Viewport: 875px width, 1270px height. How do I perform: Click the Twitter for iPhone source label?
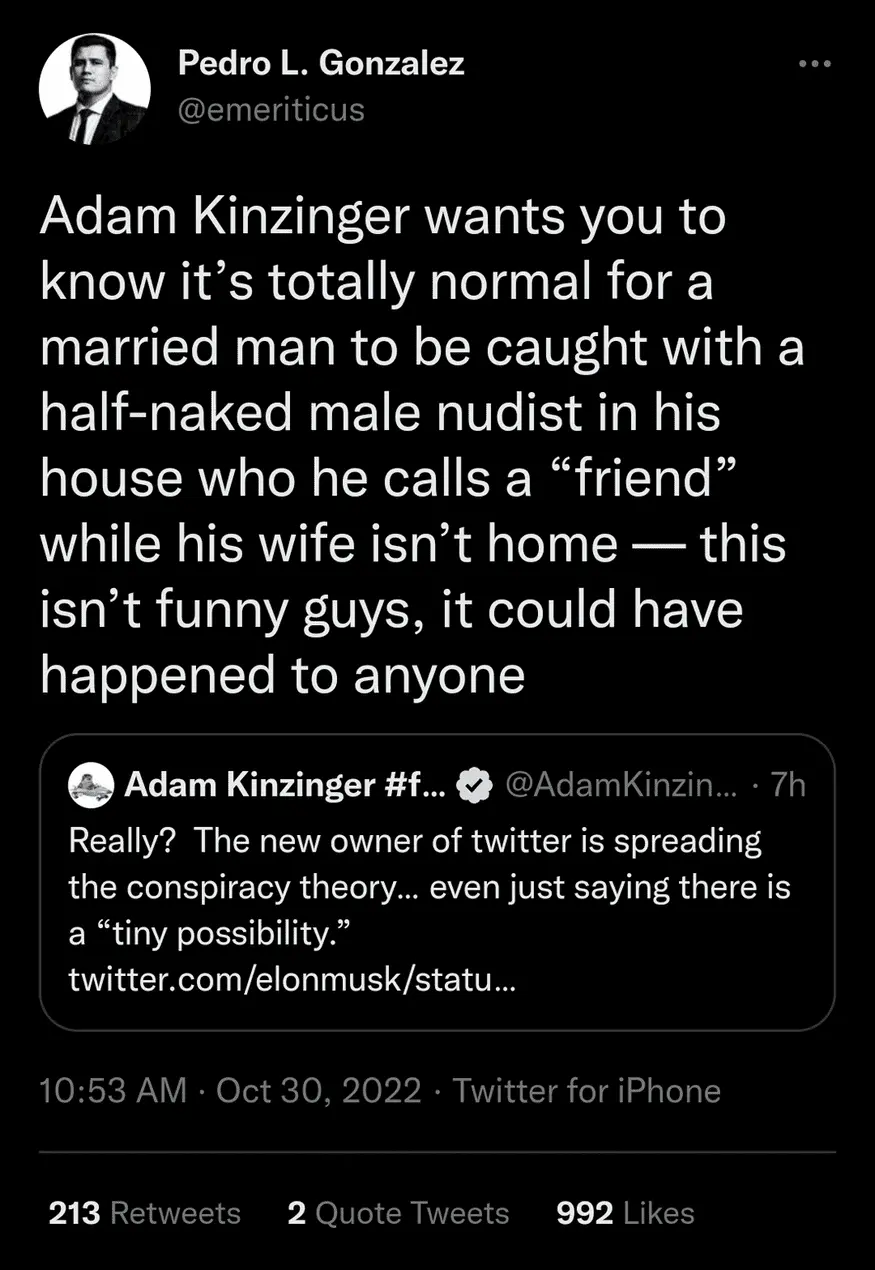tap(586, 1089)
